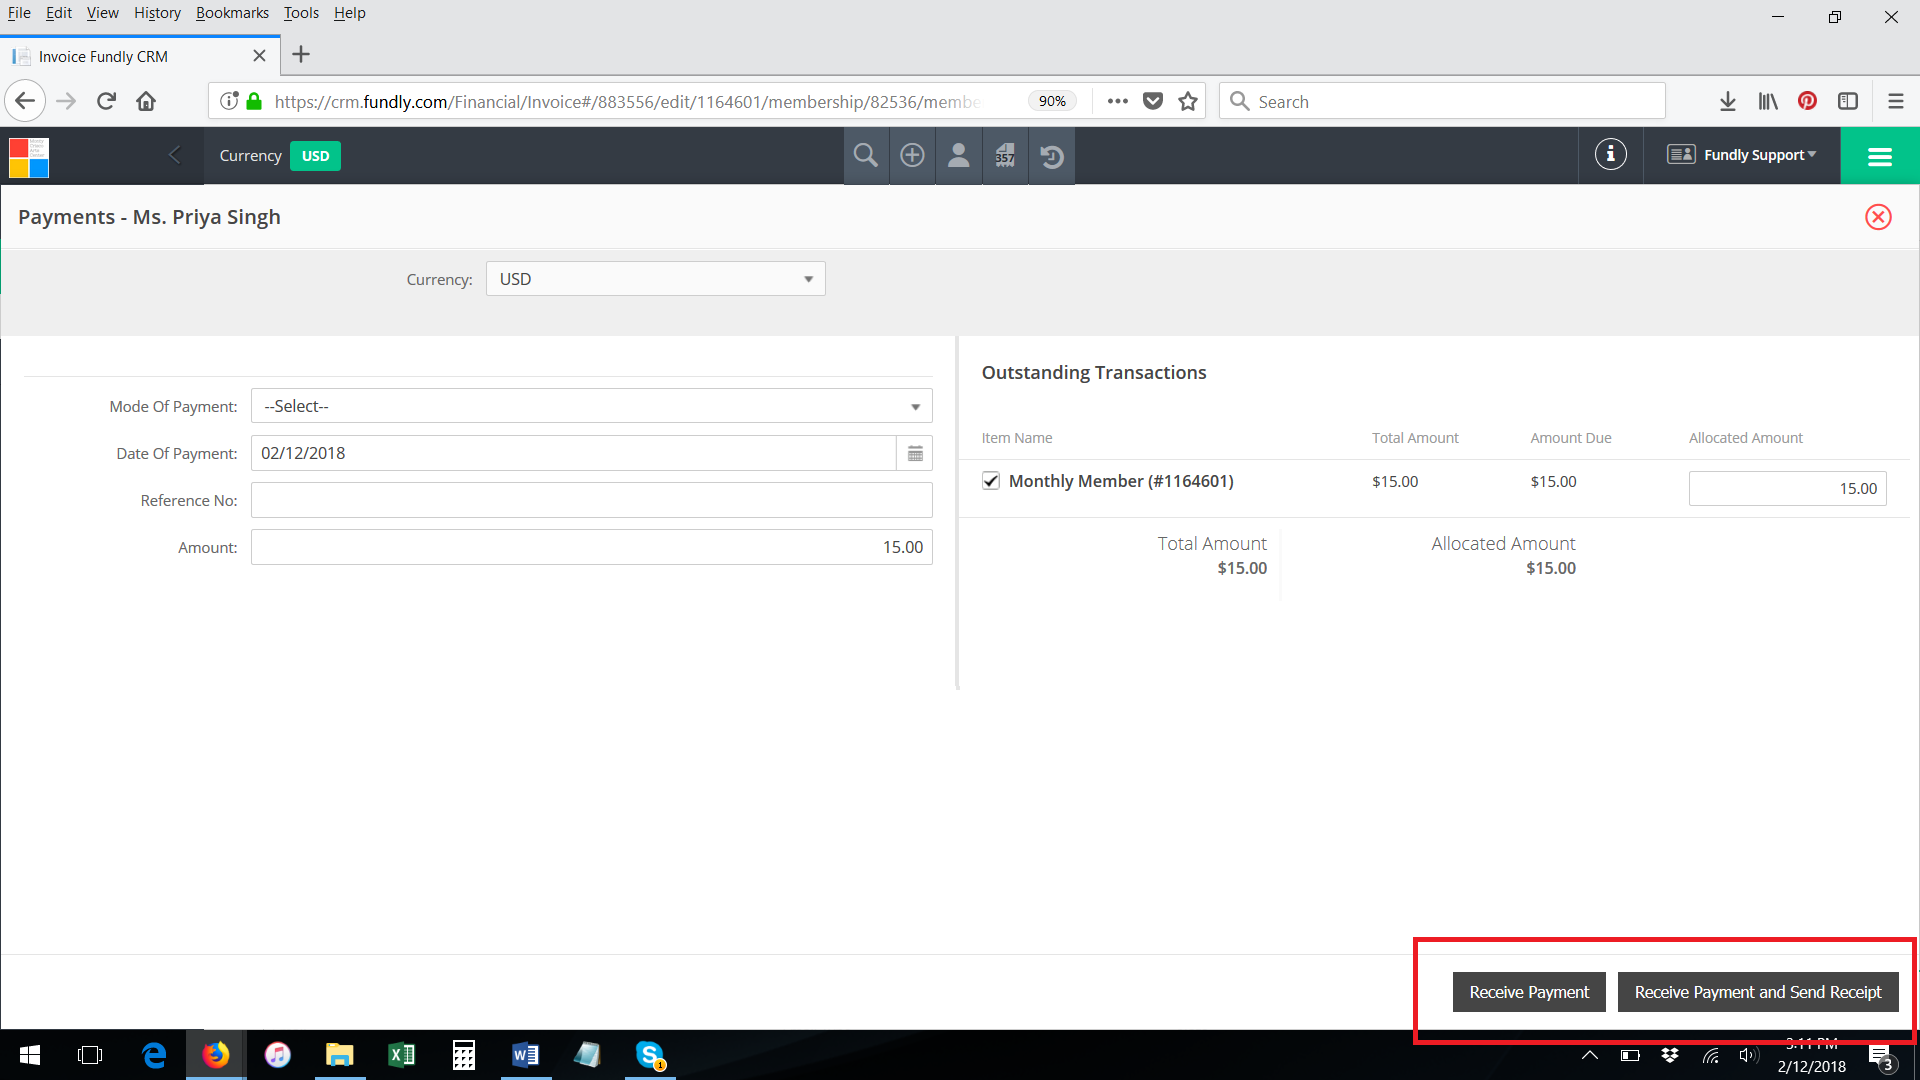
Task: Open the Tools menu
Action: click(x=301, y=13)
